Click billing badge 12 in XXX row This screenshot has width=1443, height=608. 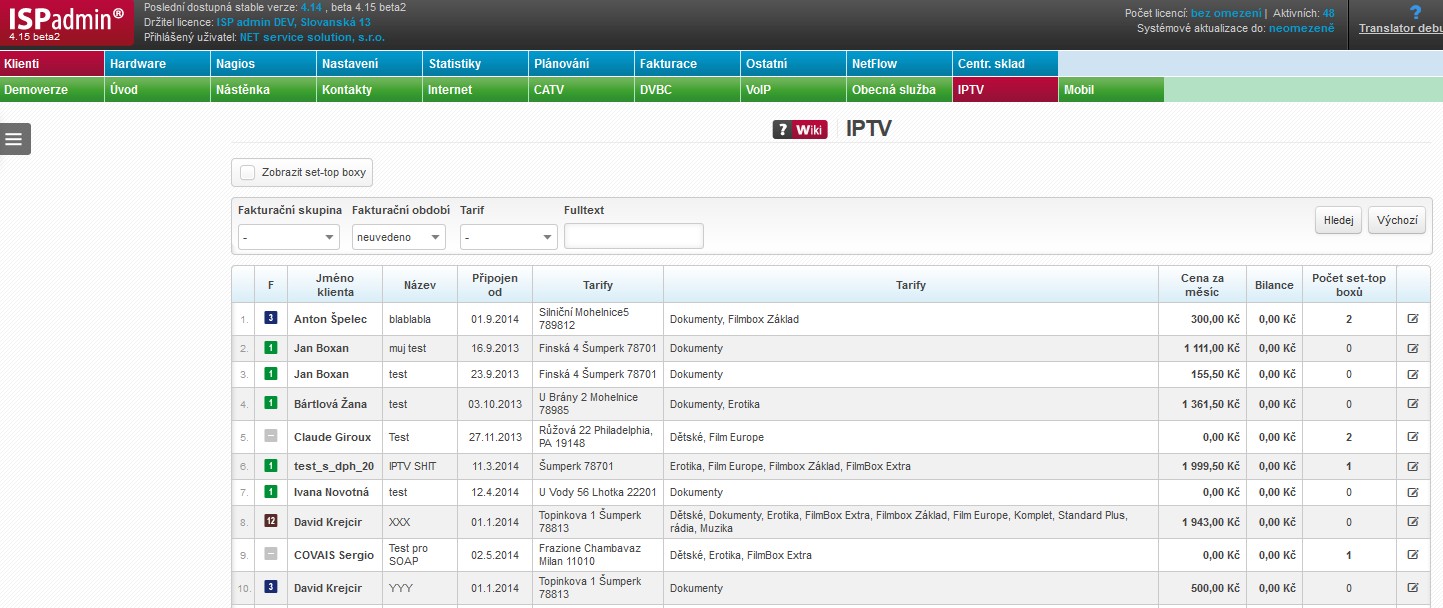pos(270,521)
